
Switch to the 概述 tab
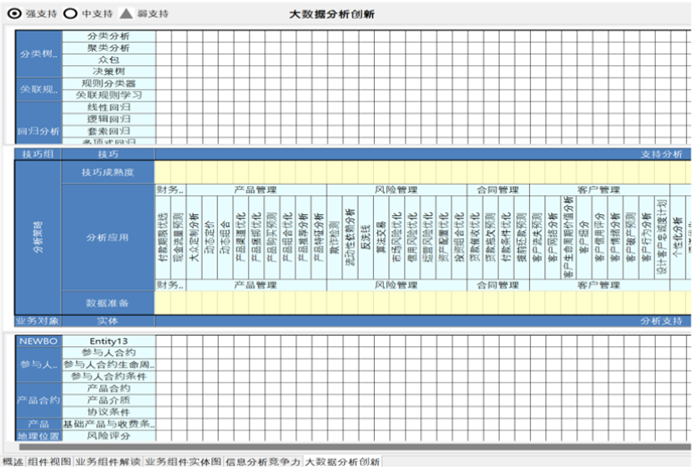click(13, 462)
